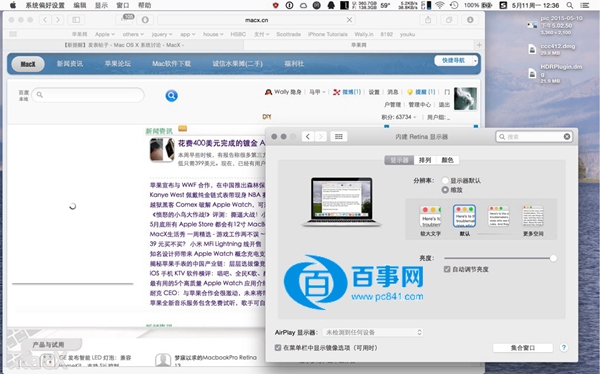Open the 福利社 nav link

(x=294, y=64)
